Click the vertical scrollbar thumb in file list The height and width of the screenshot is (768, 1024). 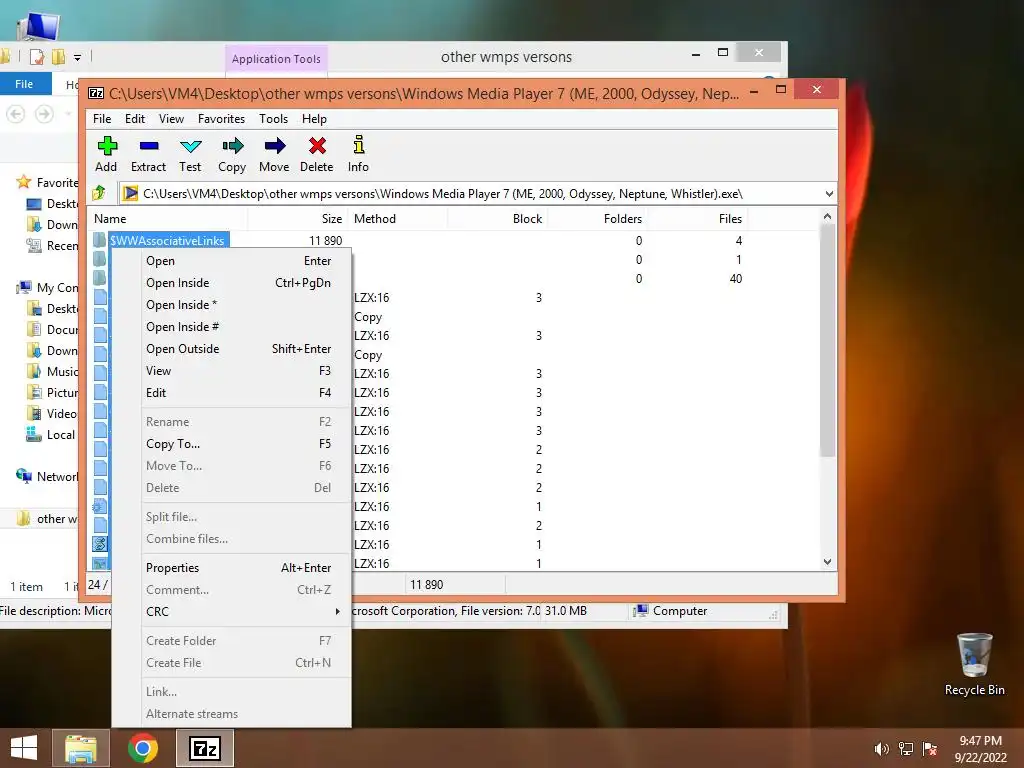[x=827, y=340]
